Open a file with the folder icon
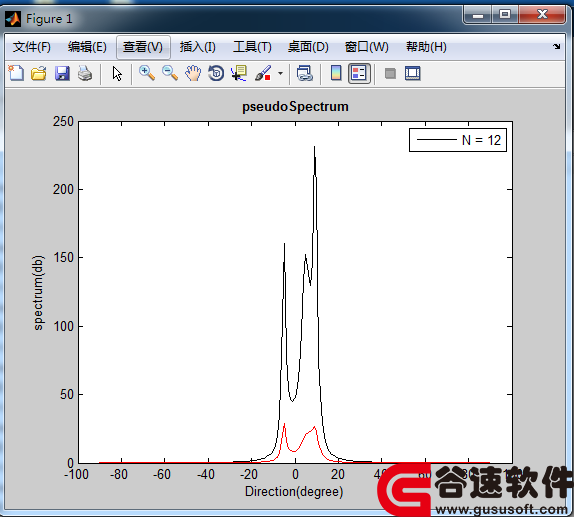The height and width of the screenshot is (517, 574). point(39,73)
